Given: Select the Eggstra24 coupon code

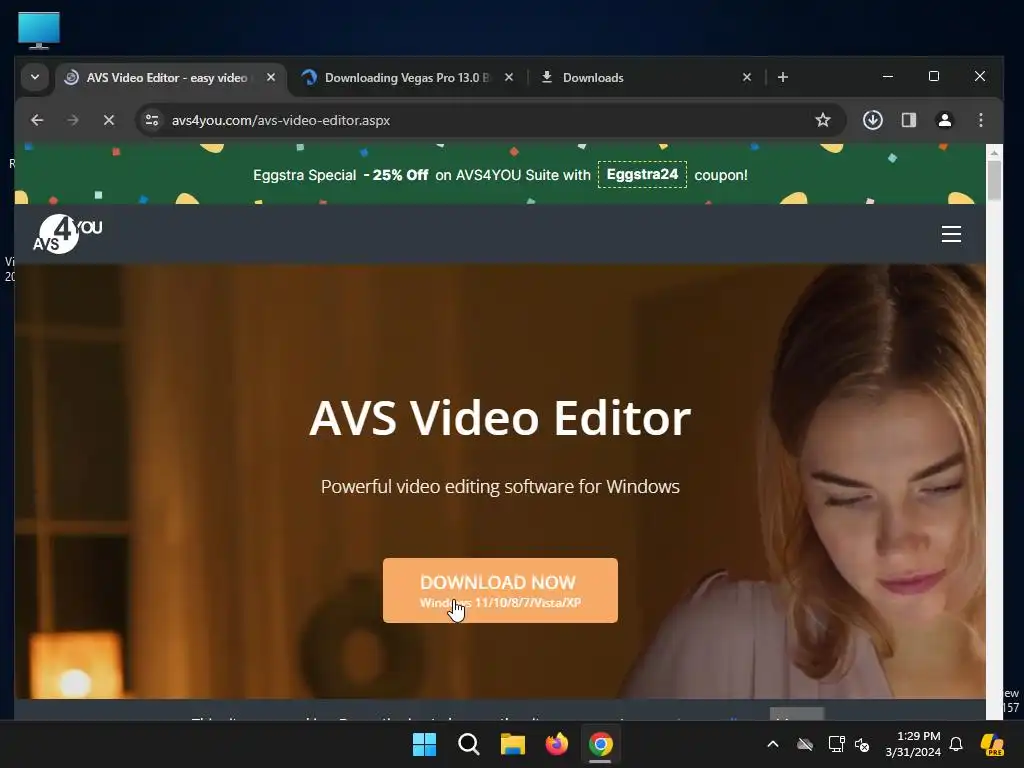Looking at the screenshot, I should pyautogui.click(x=642, y=174).
